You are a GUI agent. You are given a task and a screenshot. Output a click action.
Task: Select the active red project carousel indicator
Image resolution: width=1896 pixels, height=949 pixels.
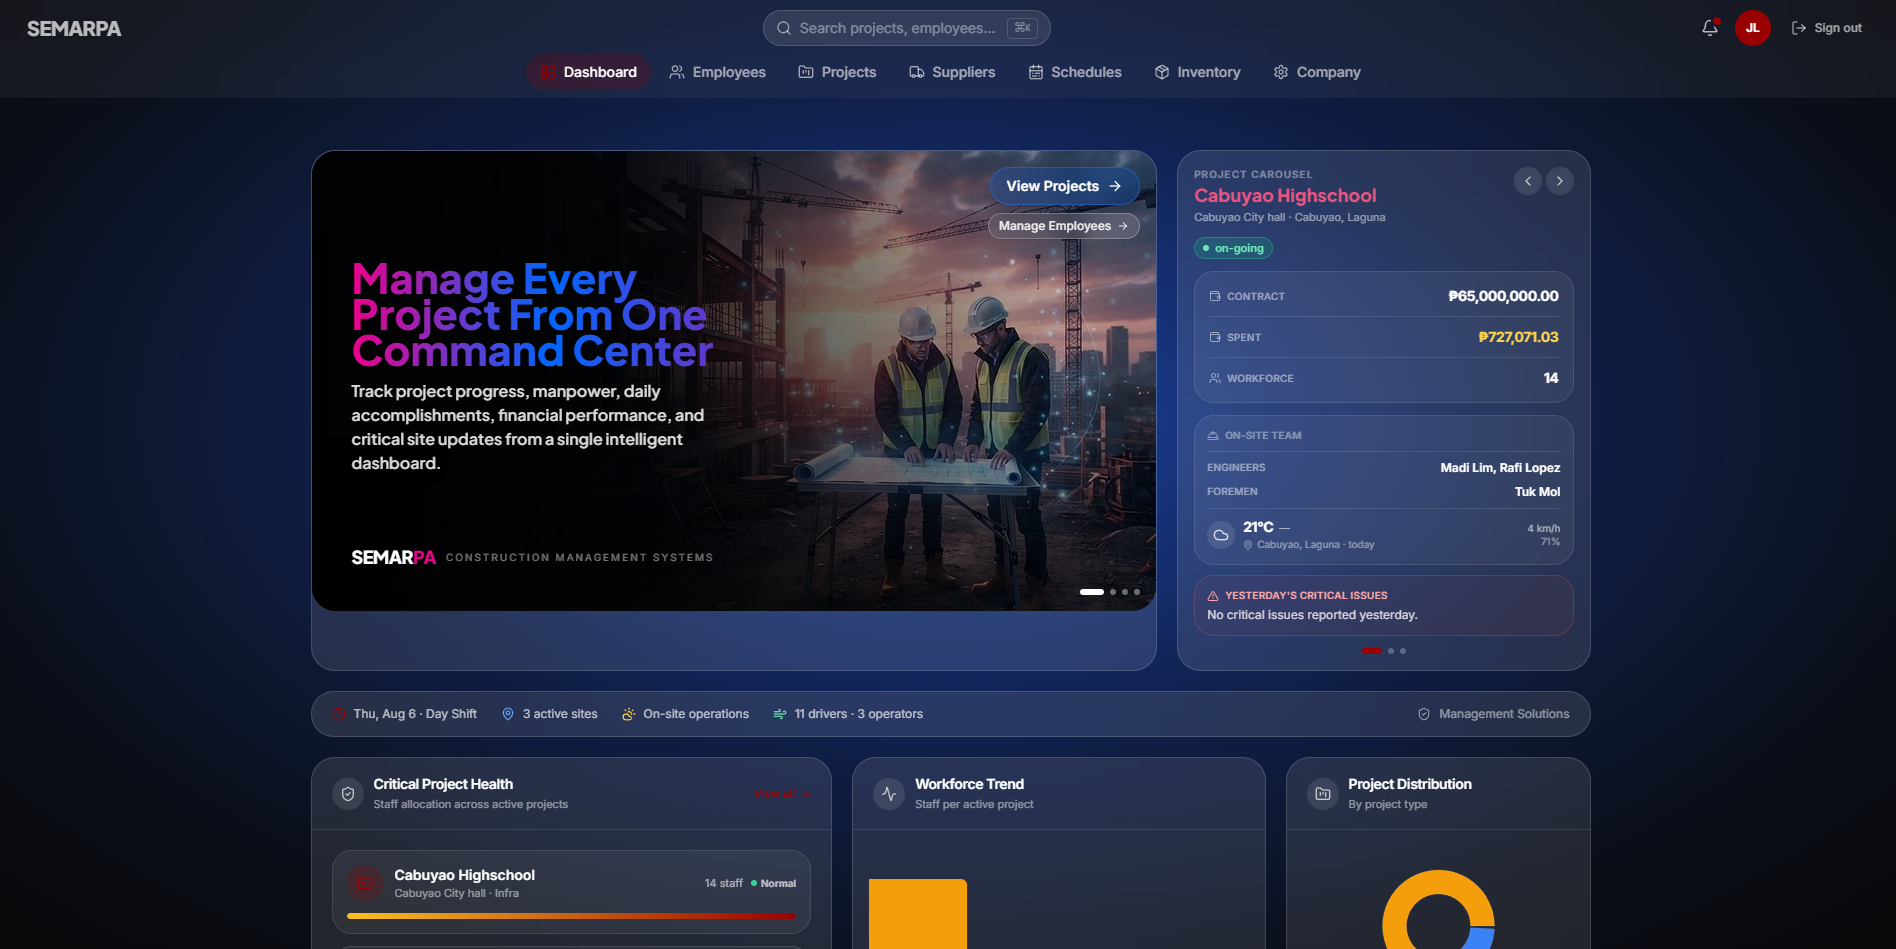[x=1371, y=651]
